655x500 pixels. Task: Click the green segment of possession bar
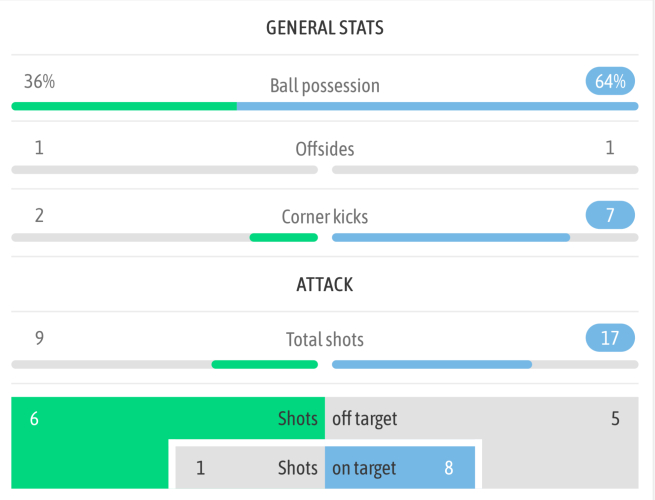pyautogui.click(x=124, y=106)
